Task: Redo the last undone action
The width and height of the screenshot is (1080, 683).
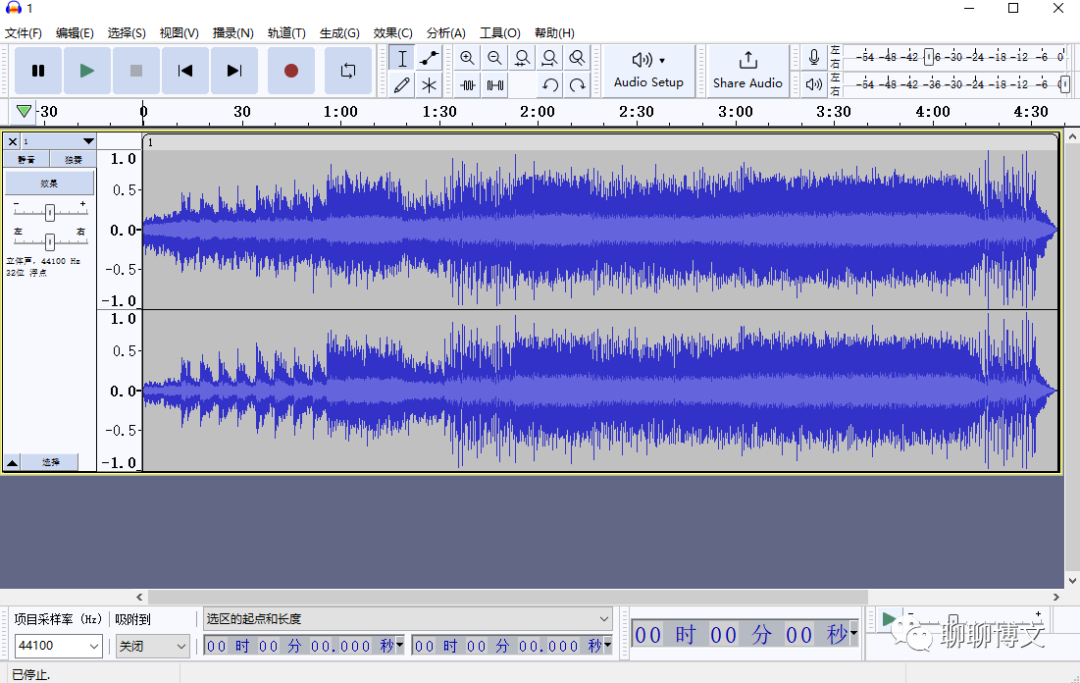Action: point(577,85)
